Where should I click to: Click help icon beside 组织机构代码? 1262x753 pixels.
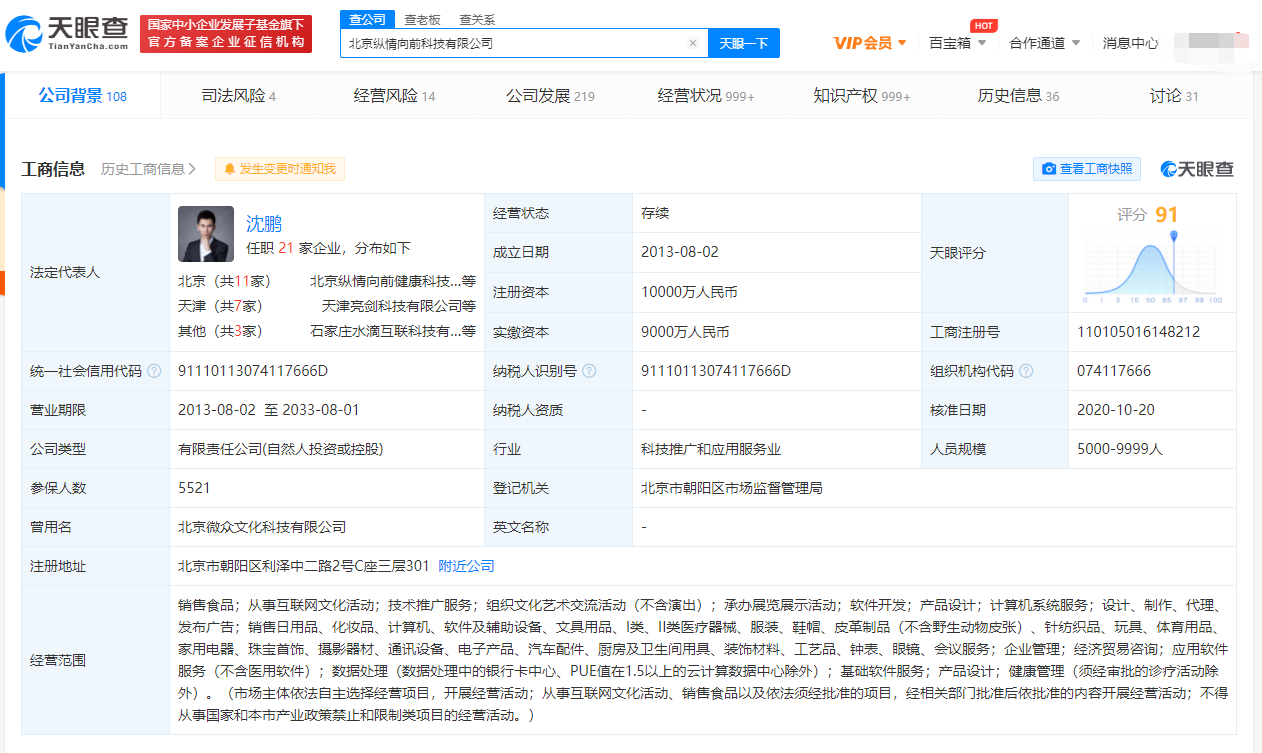click(x=1026, y=371)
